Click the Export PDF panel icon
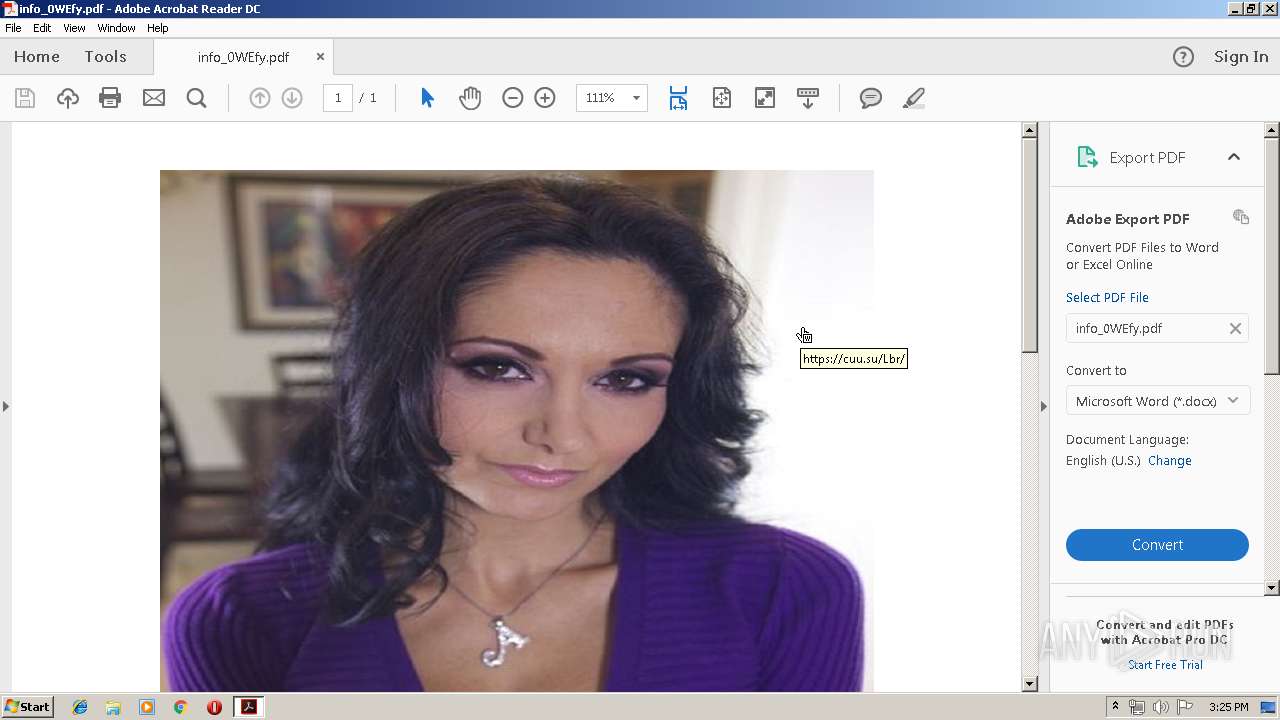Viewport: 1280px width, 720px height. pyautogui.click(x=1087, y=157)
